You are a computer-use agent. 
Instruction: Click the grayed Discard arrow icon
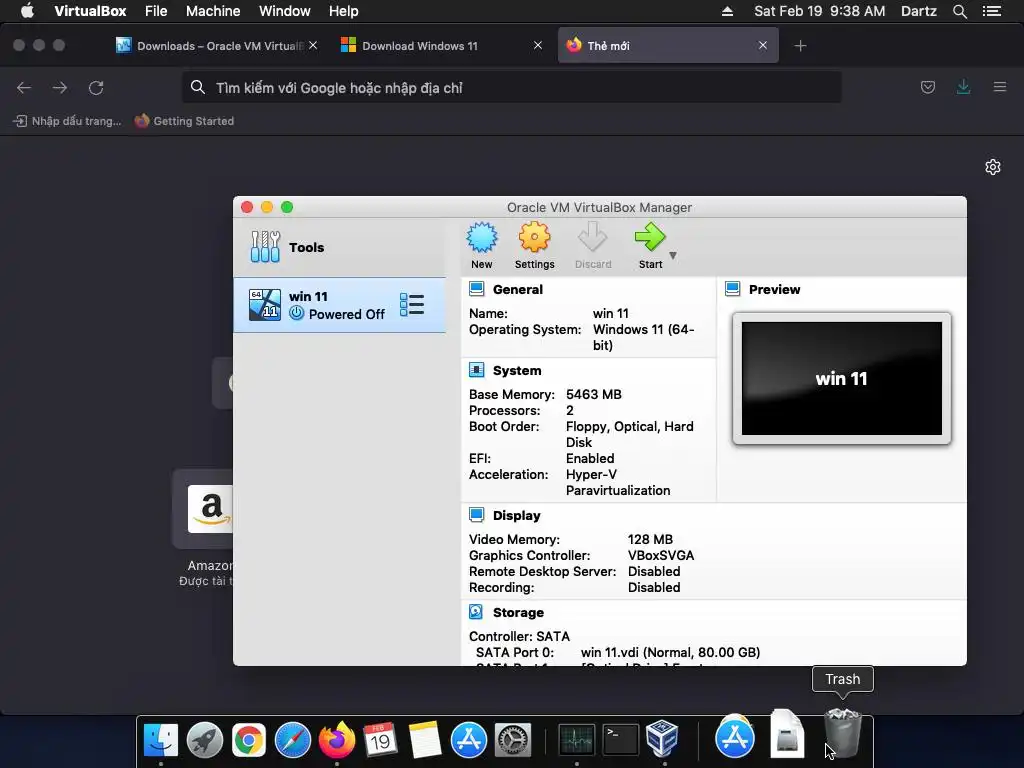click(x=592, y=238)
